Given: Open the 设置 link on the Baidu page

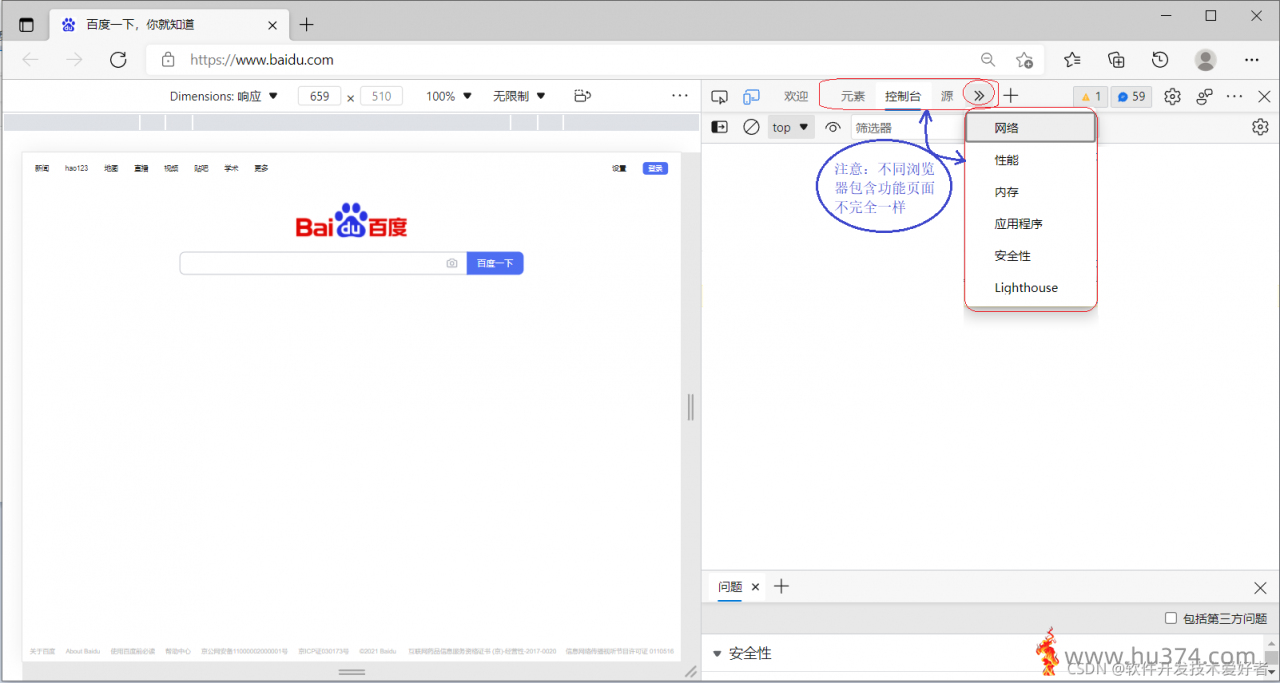Looking at the screenshot, I should [619, 168].
